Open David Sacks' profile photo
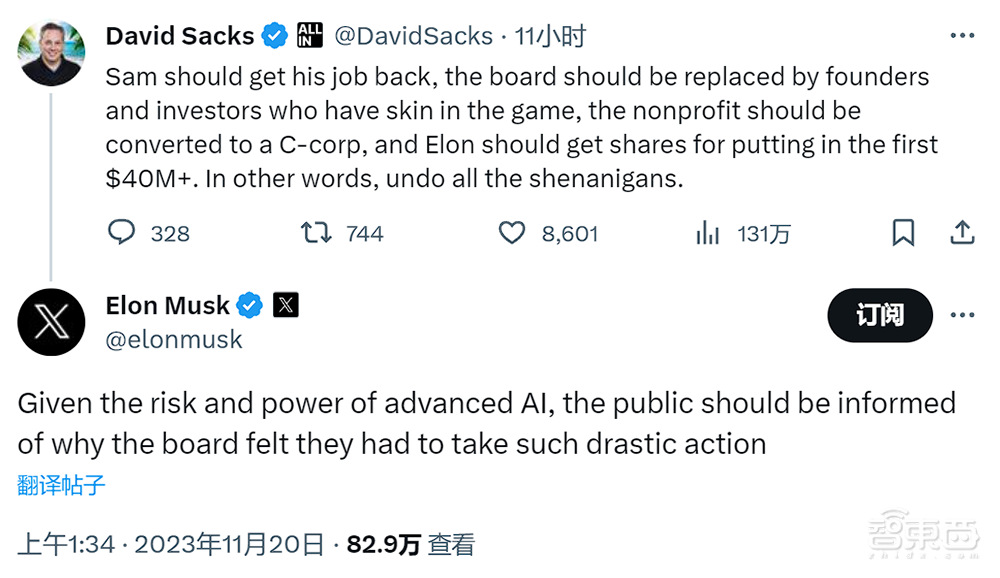The image size is (1000, 578). coord(51,53)
